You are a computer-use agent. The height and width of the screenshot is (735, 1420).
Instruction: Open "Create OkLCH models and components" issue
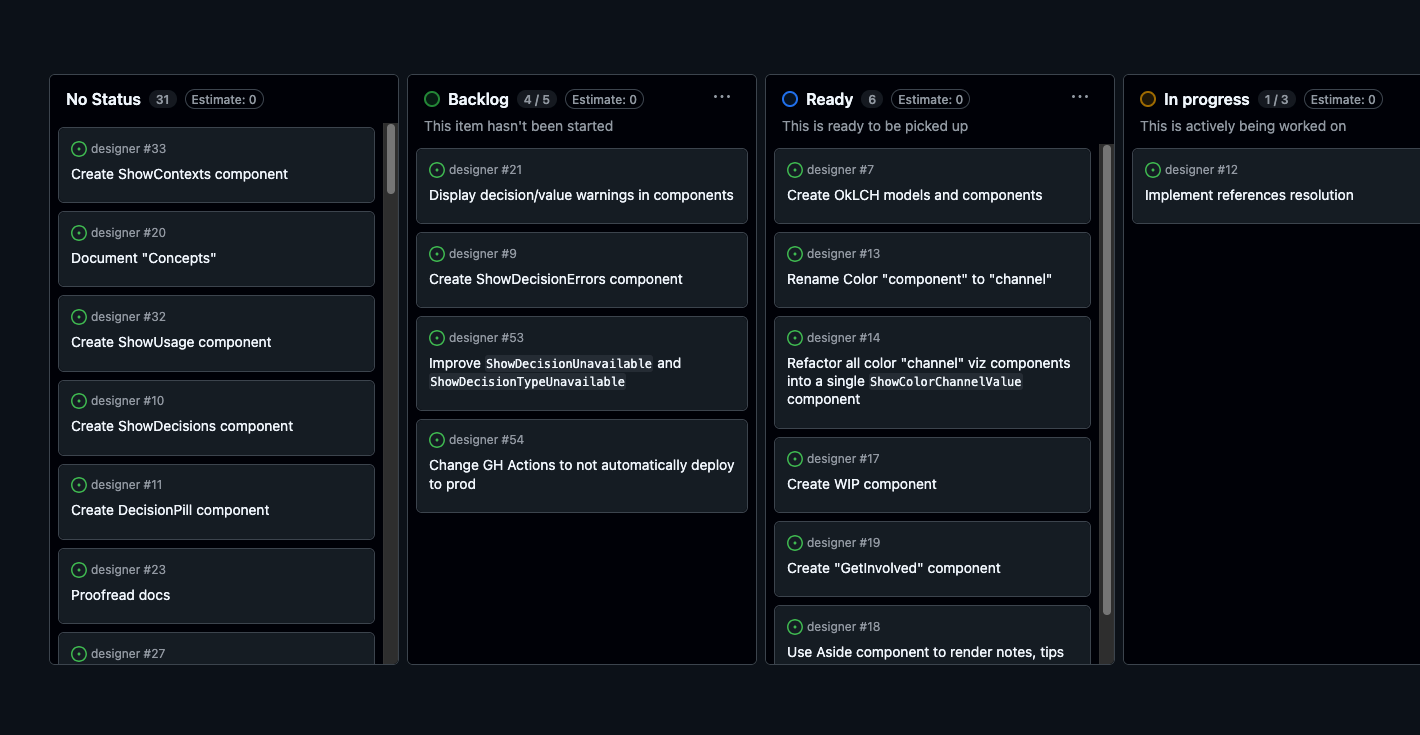coord(914,195)
